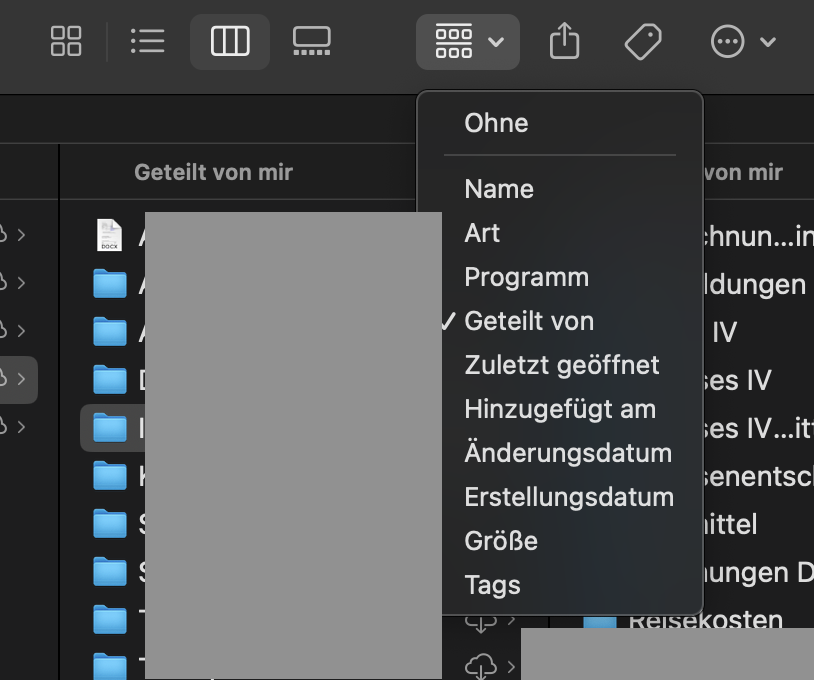
Task: Choose 'Ohne' to disable grouping
Action: (496, 123)
